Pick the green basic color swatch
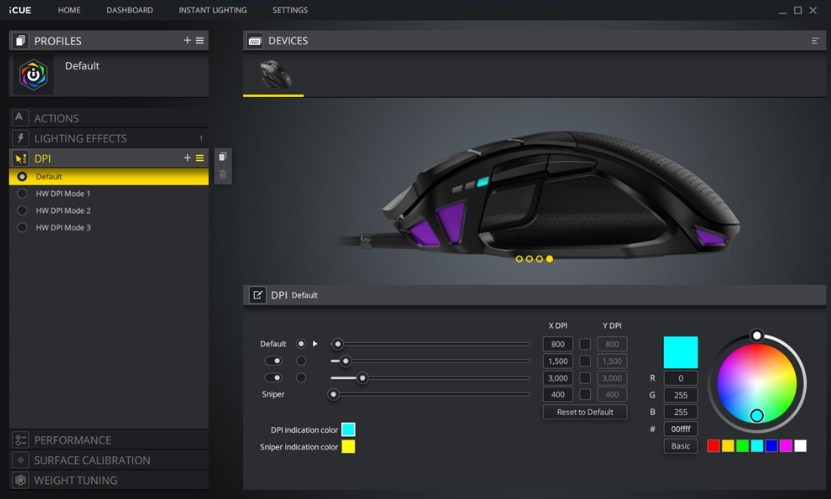This screenshot has height=499, width=831. 742,446
